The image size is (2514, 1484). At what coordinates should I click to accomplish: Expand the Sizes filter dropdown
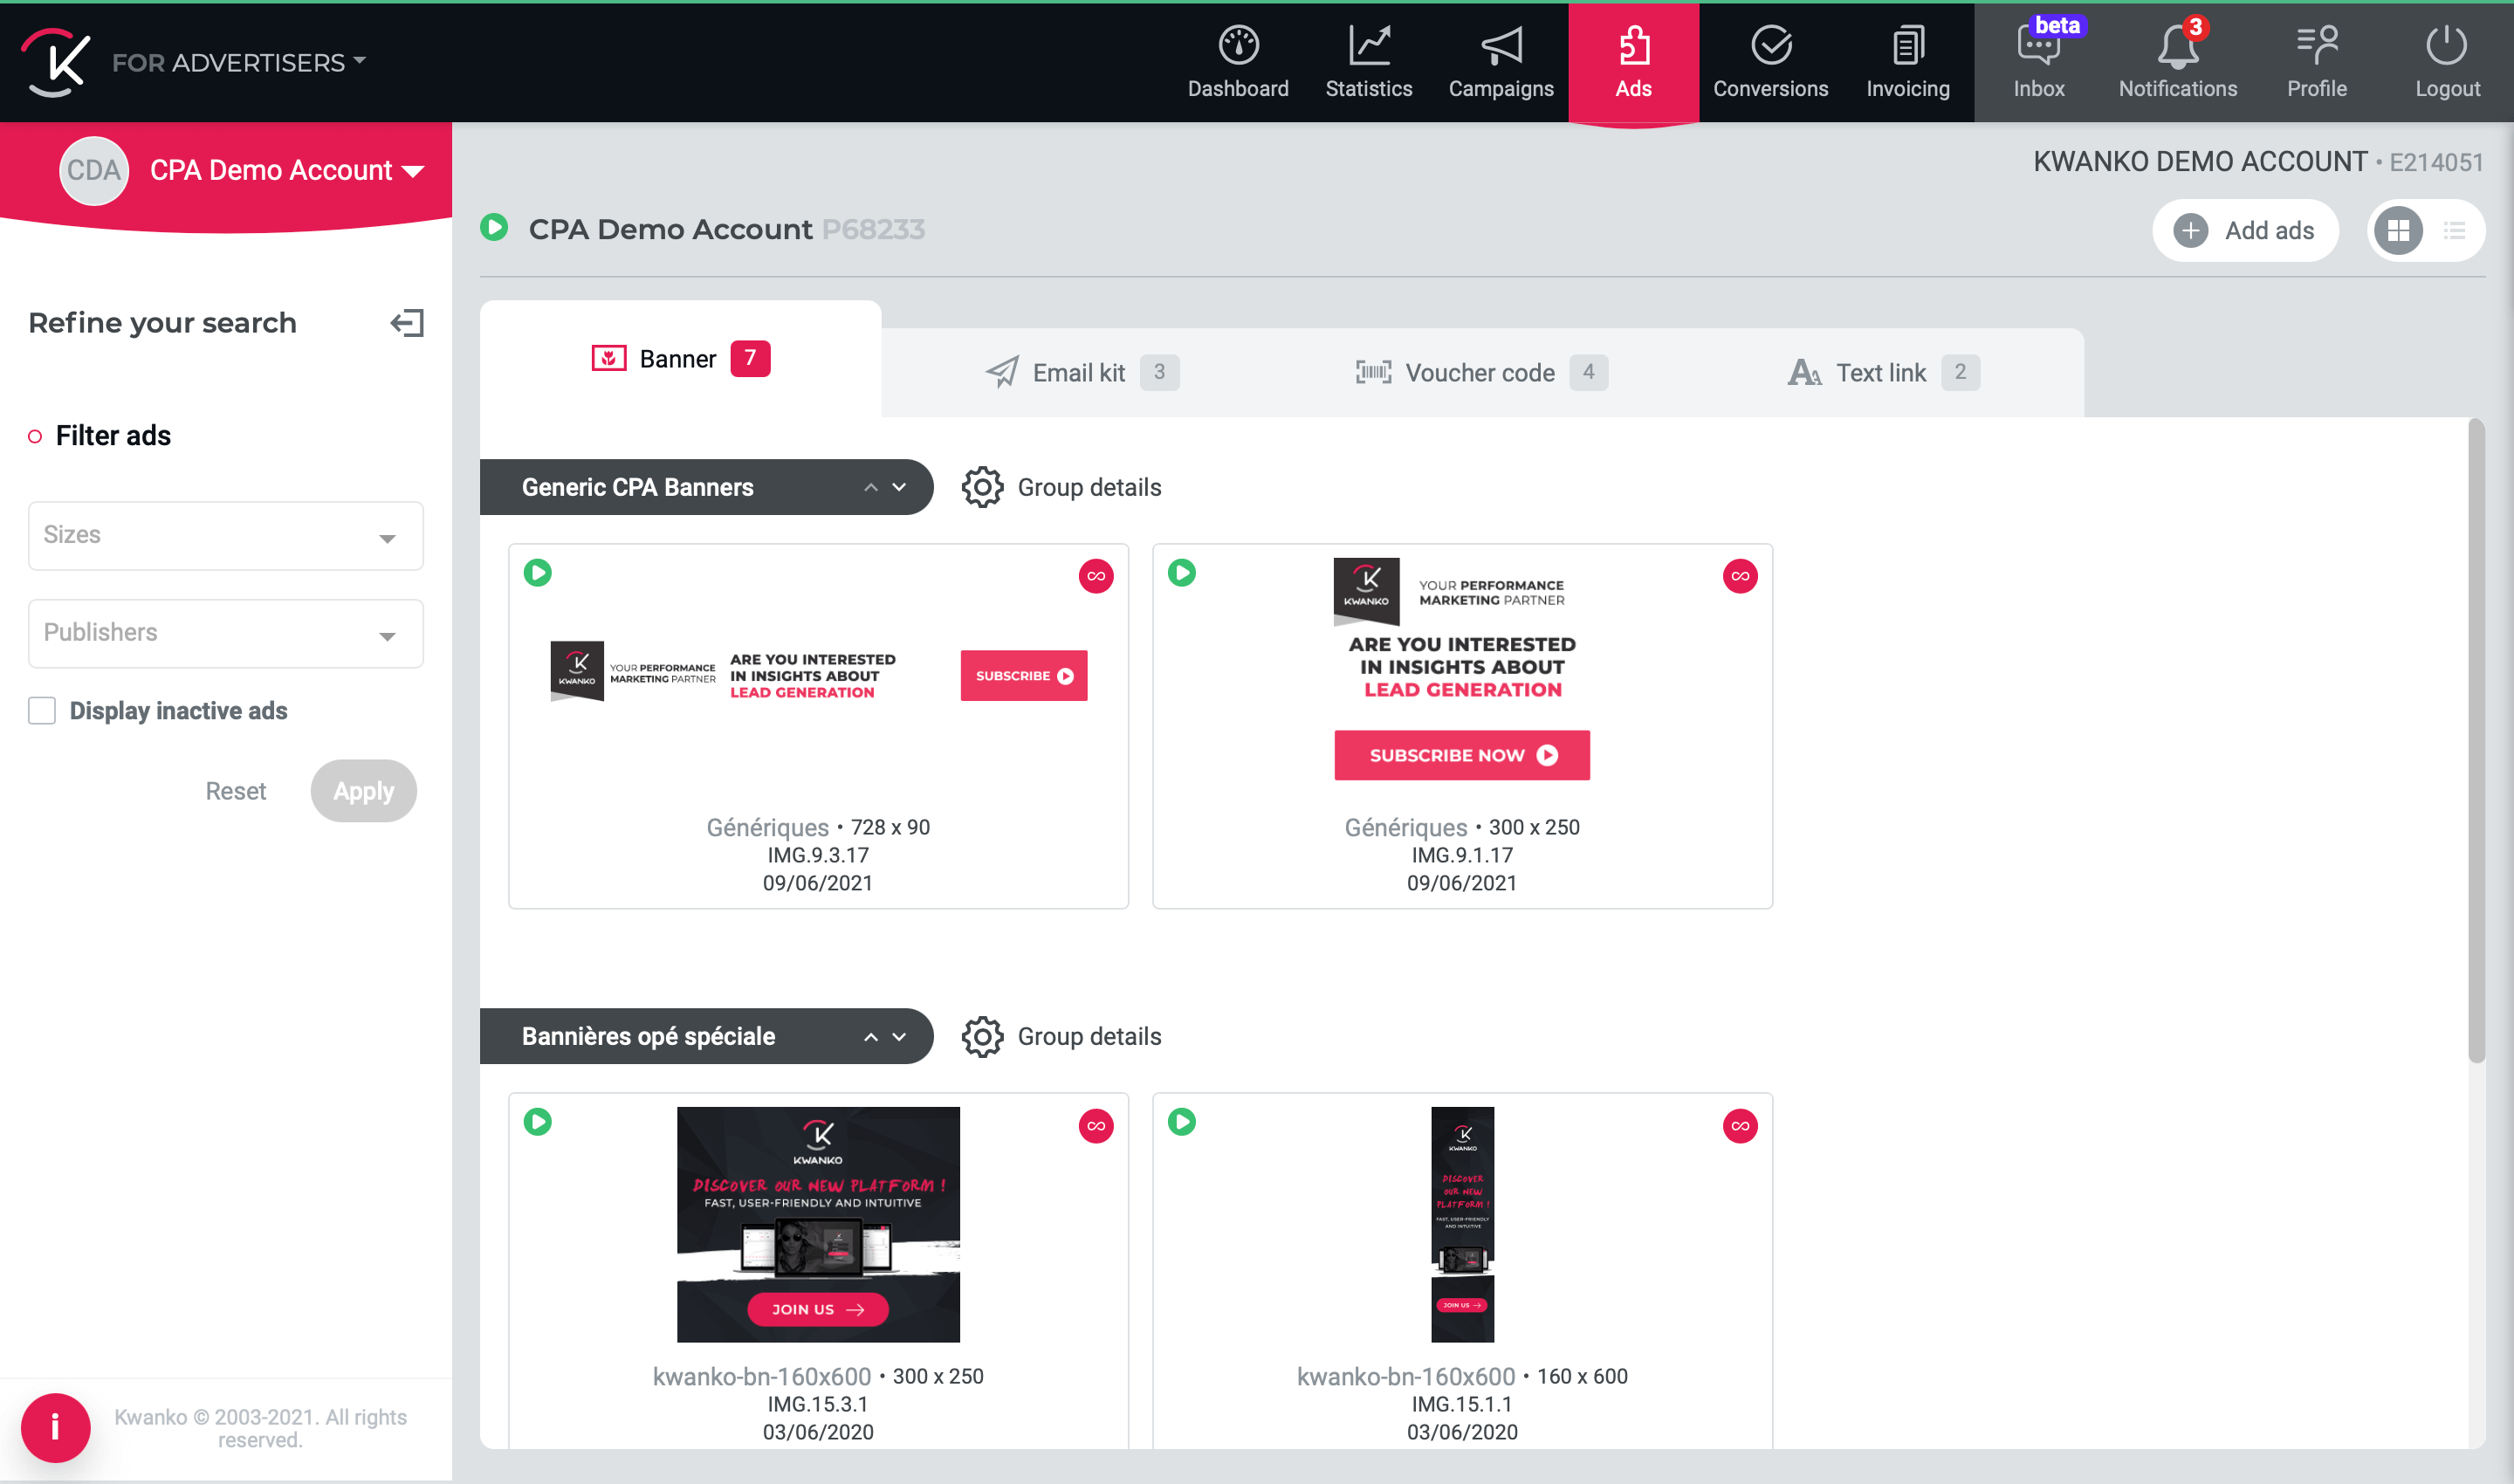(226, 535)
